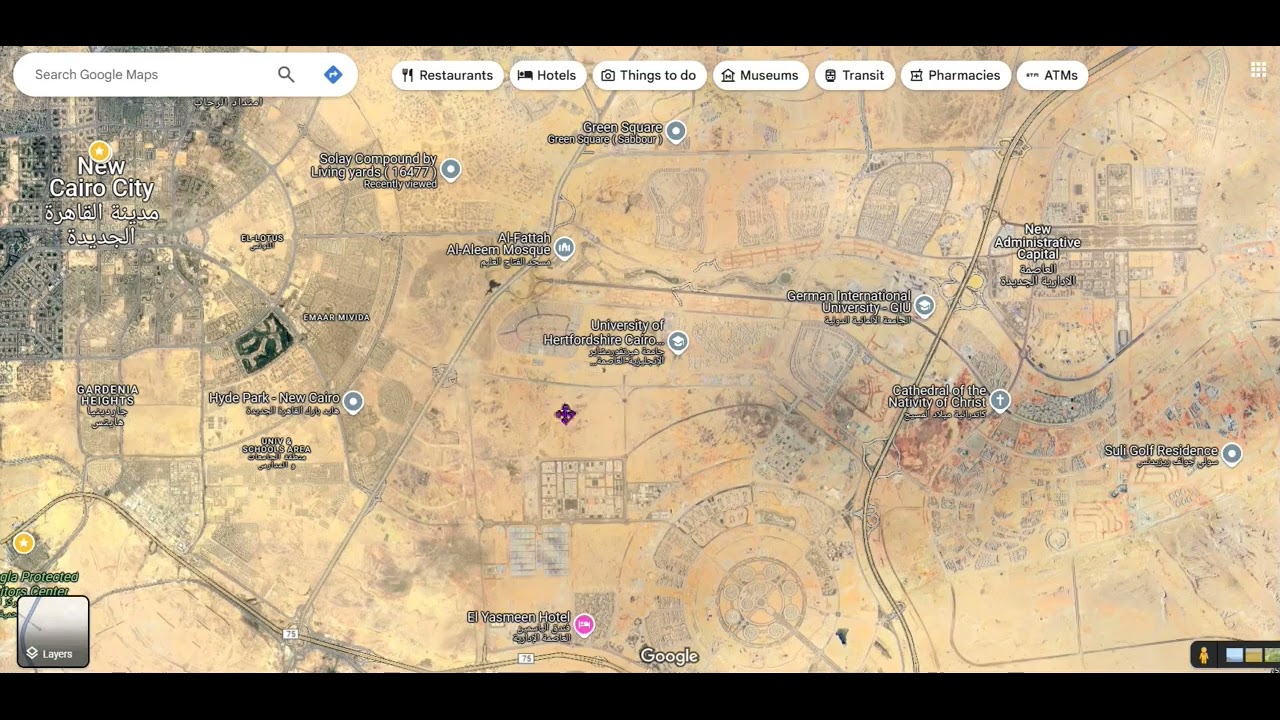Click the EMAAR MIVIDA label
Viewport: 1280px width, 720px height.
coord(336,317)
